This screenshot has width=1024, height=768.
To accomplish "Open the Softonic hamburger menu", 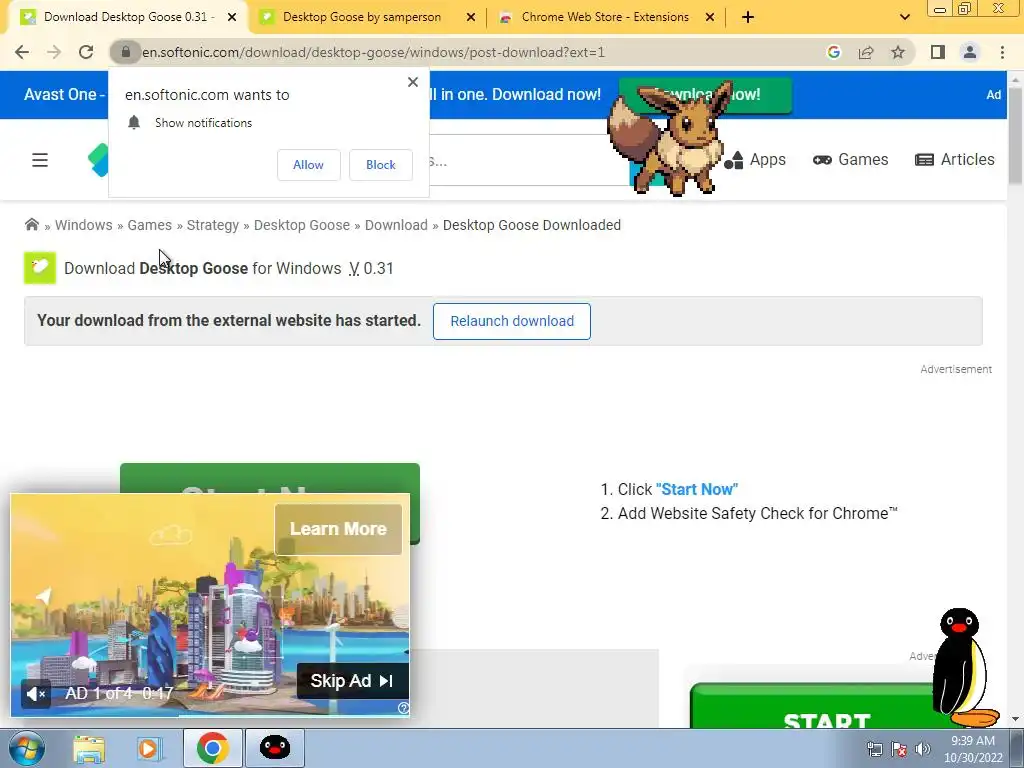I will click(40, 160).
